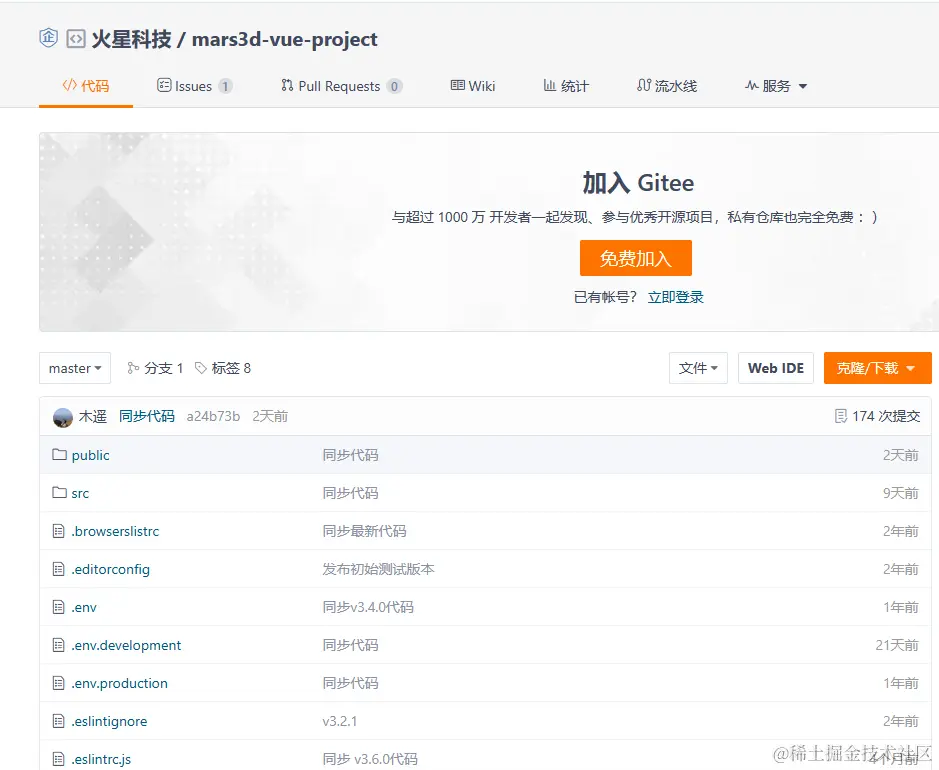Screen dimensions: 939x770
Task: Click the file icon for .env.development
Action: [59, 645]
